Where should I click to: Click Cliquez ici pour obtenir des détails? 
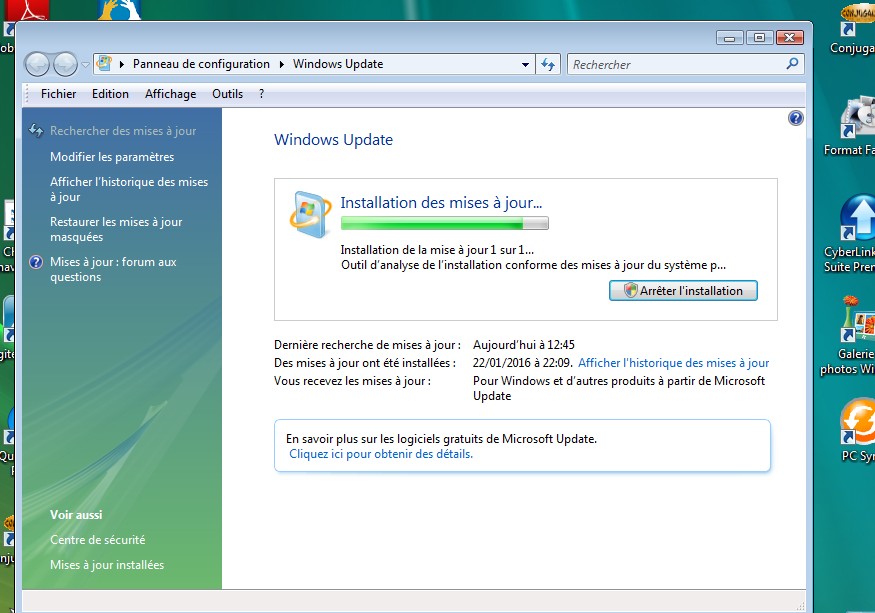coord(381,454)
